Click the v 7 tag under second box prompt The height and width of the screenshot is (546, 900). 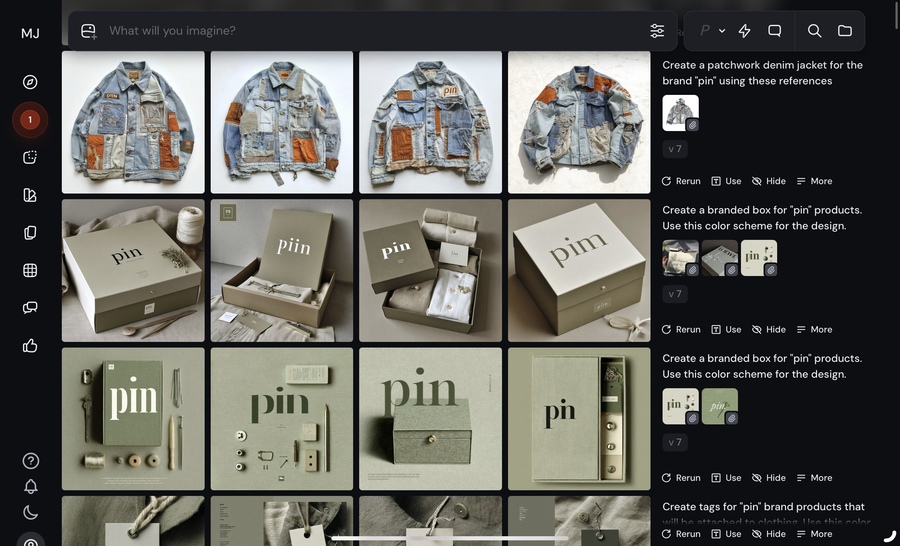(x=675, y=442)
